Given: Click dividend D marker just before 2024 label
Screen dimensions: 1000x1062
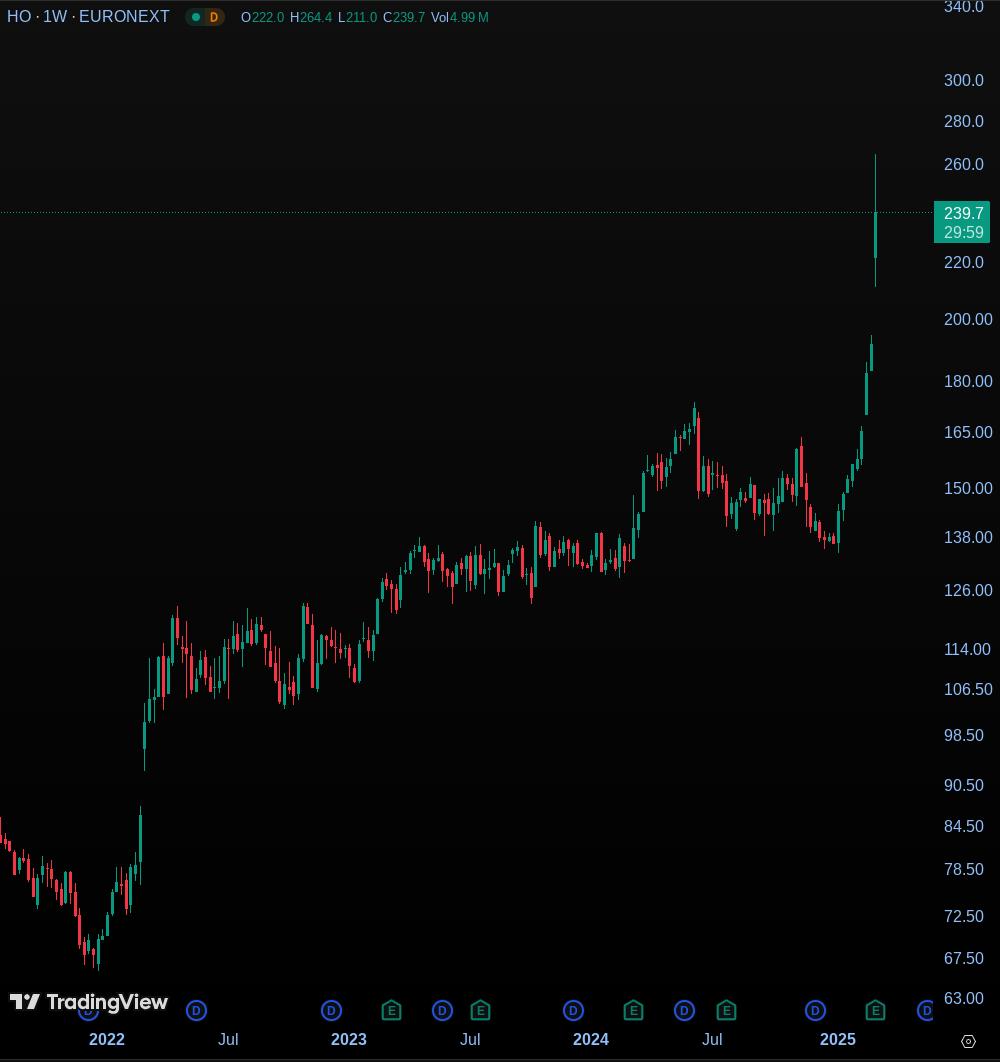Looking at the screenshot, I should (573, 1011).
